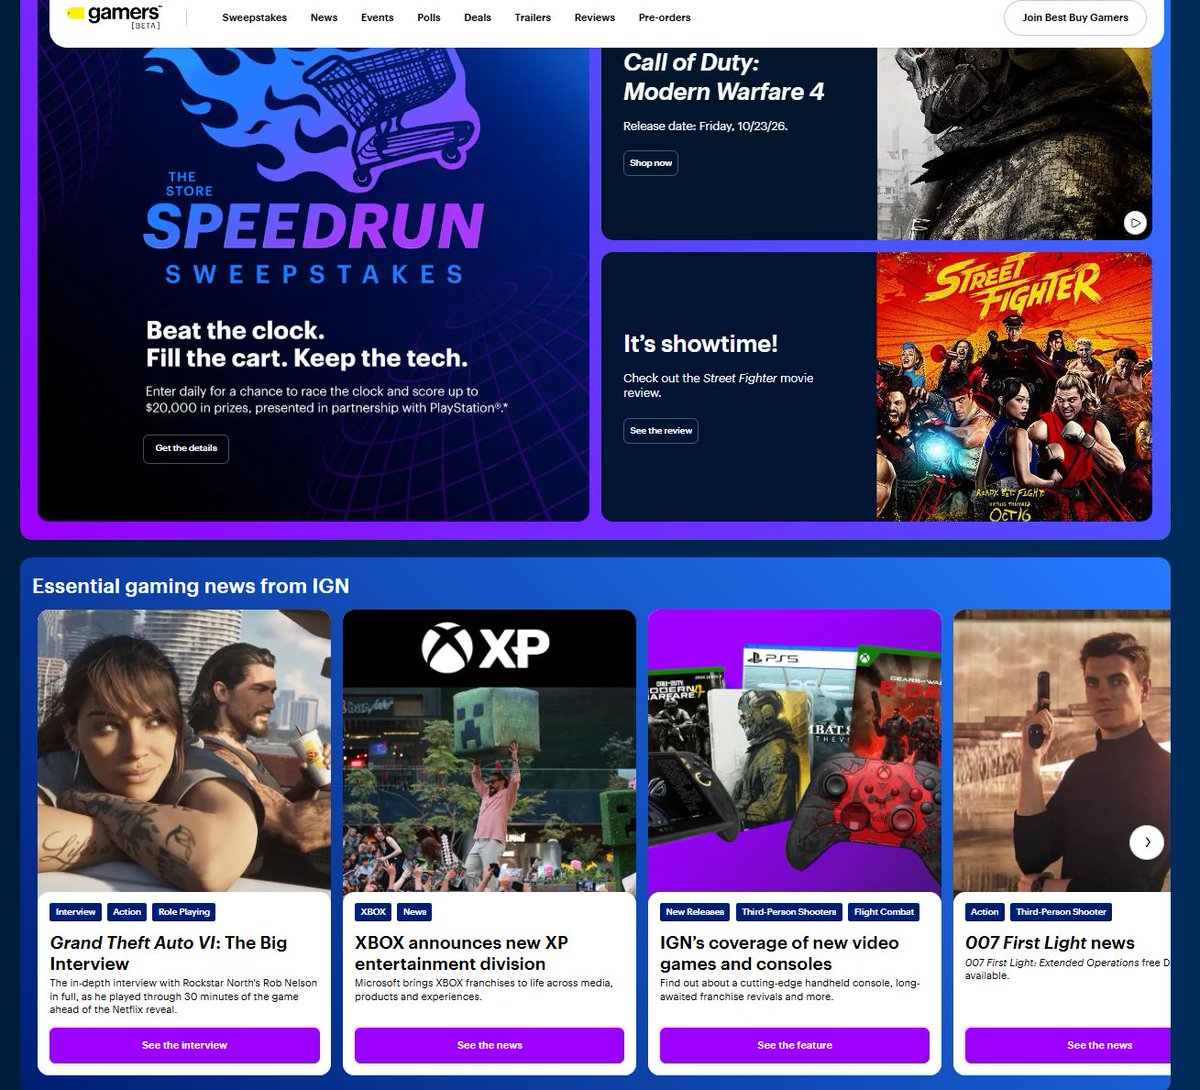Open the Call of Duty banner image
Viewport: 1200px width, 1090px height.
1014,143
